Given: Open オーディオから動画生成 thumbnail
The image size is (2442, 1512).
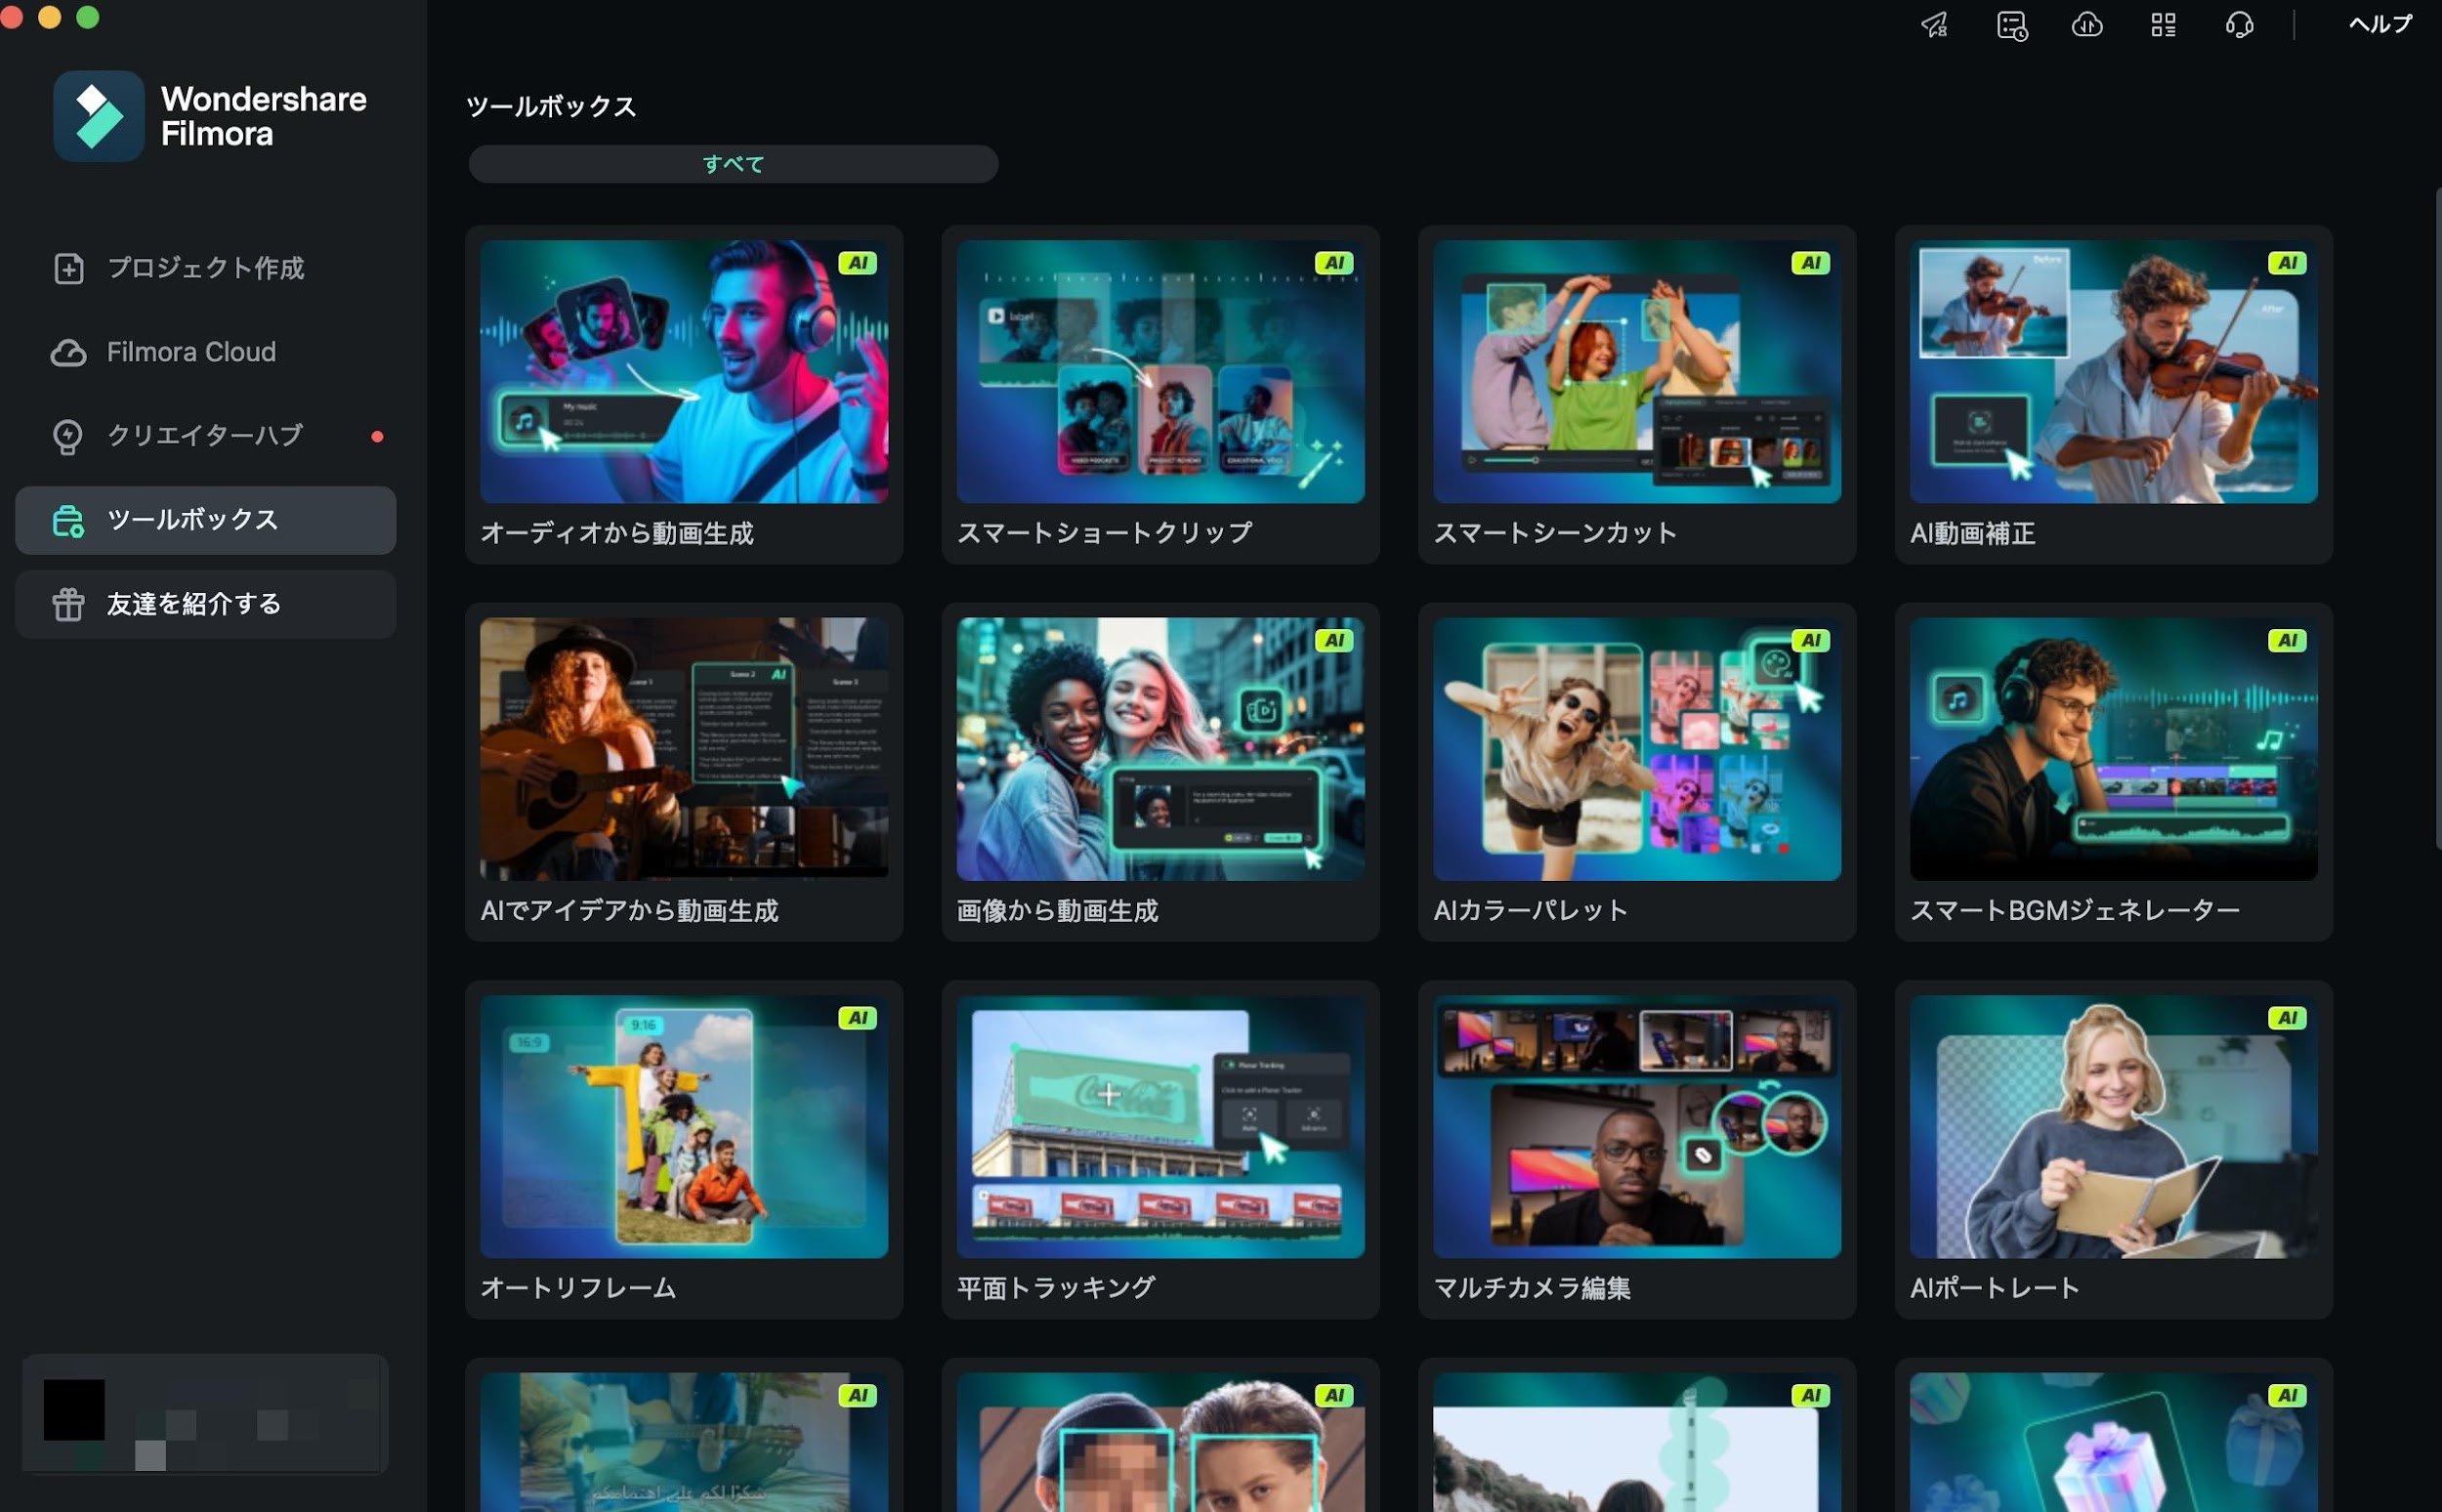Looking at the screenshot, I should pos(684,371).
